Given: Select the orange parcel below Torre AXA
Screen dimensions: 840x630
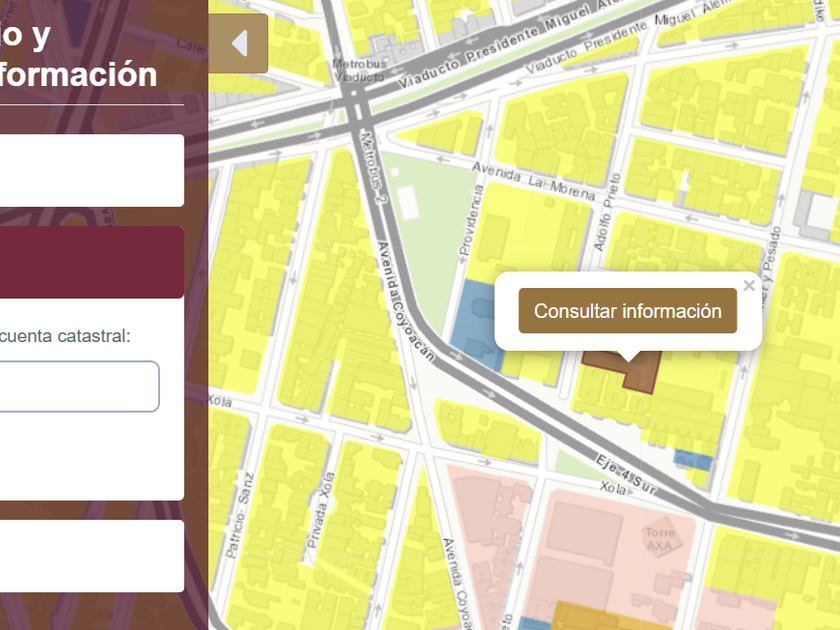Looking at the screenshot, I should point(611,616).
